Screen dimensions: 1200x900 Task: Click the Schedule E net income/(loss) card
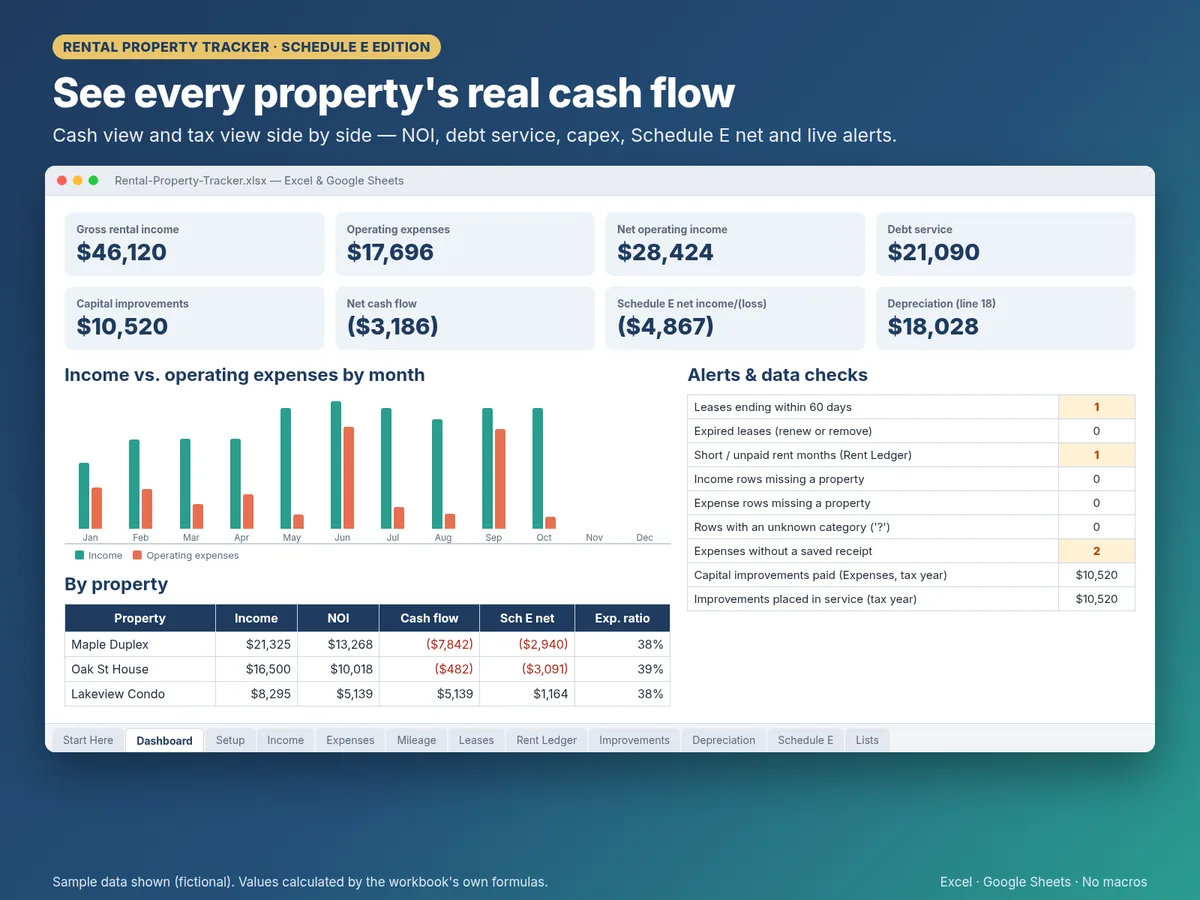pos(735,318)
